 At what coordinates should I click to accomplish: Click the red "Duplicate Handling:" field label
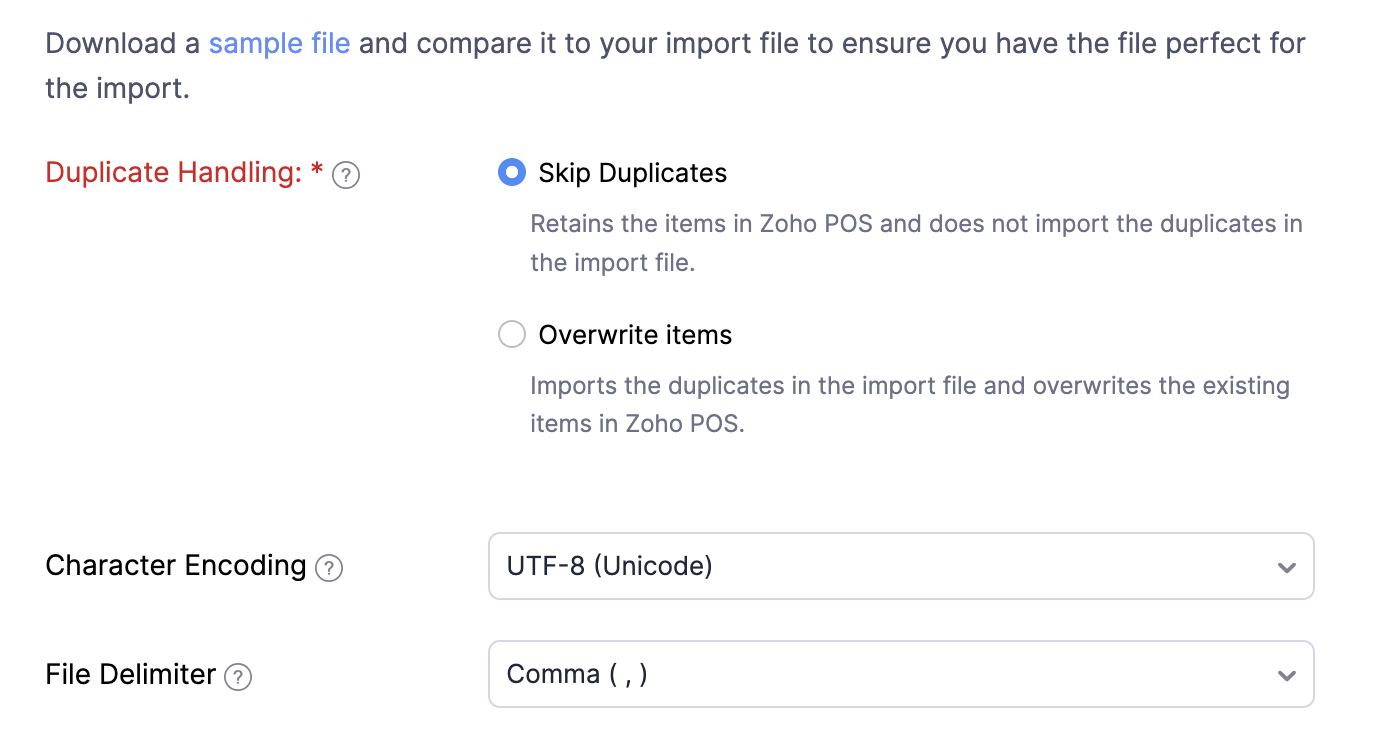point(173,173)
